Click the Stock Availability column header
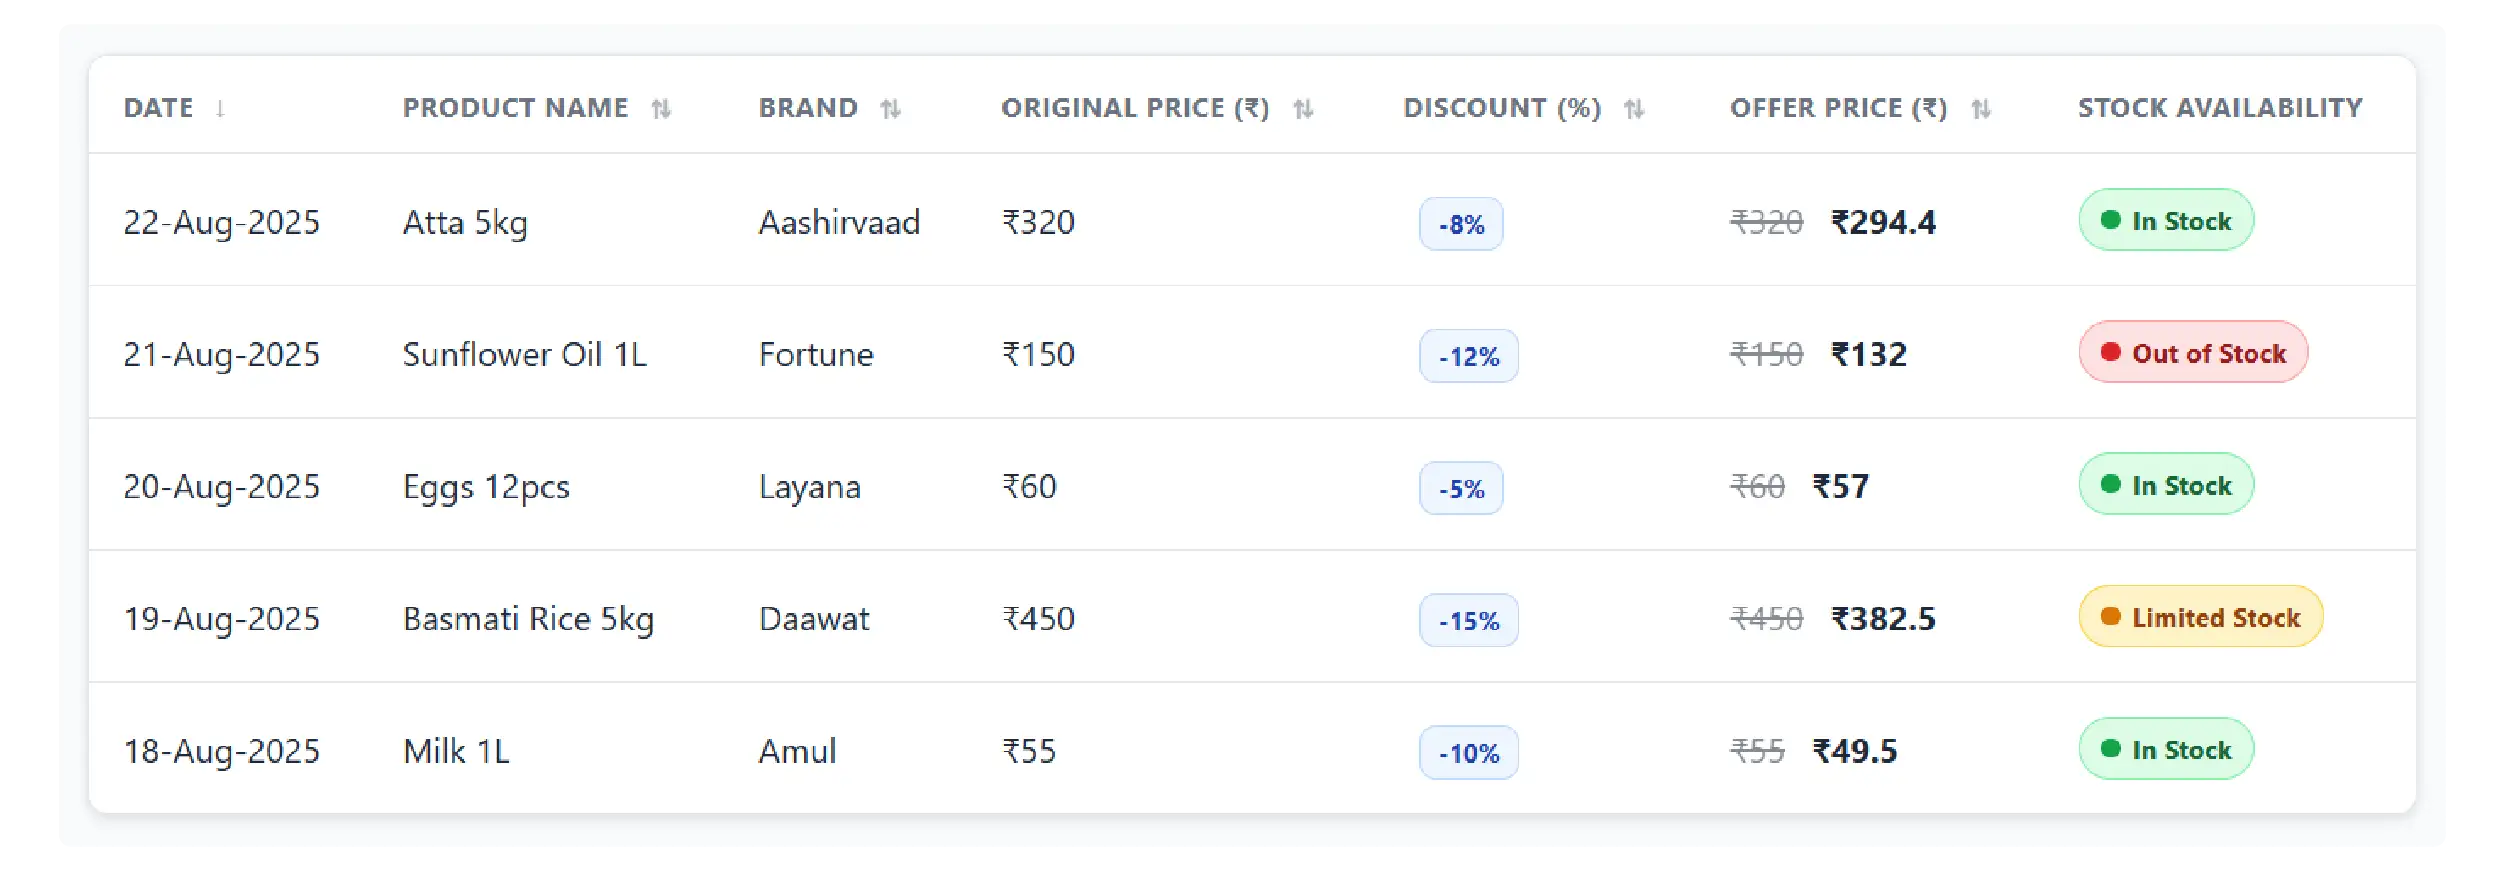The image size is (2506, 871). [x=2220, y=108]
